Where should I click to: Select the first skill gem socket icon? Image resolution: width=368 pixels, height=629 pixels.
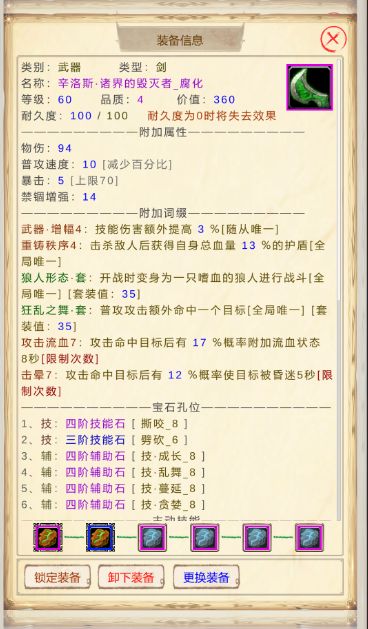tap(48, 537)
